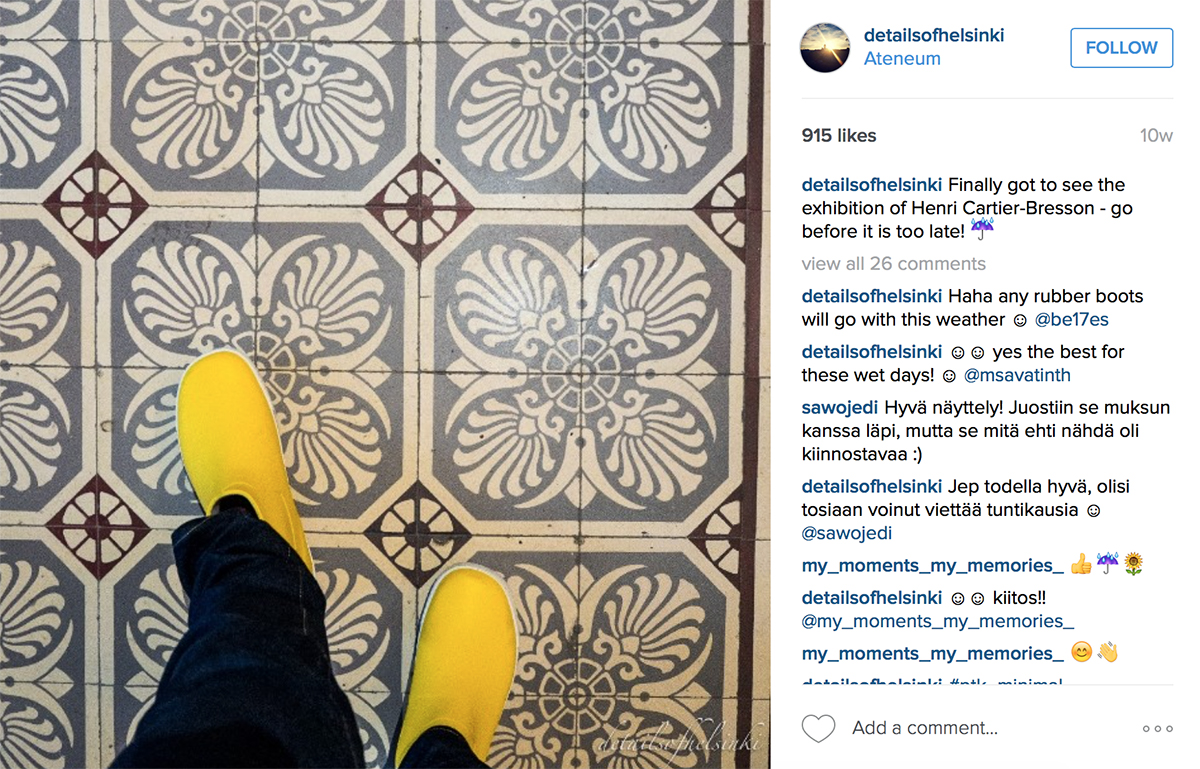Screen dimensions: 1200x769
Task: Like the post with the heart icon
Action: pos(818,728)
